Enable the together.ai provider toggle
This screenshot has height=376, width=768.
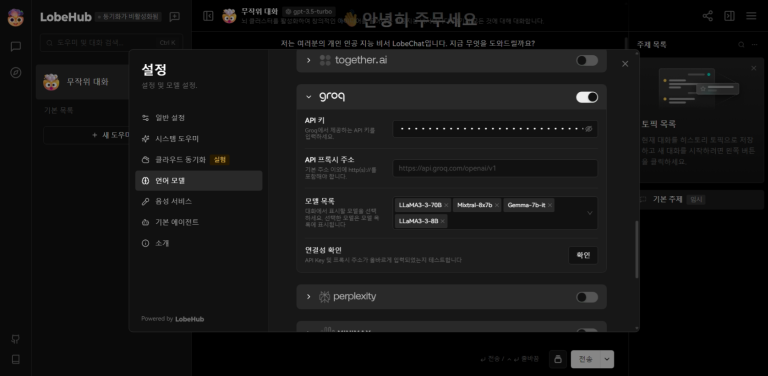pos(587,60)
